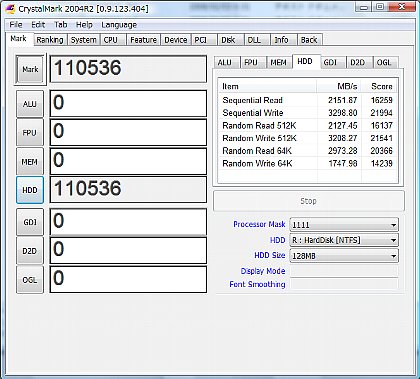420x379 pixels.
Task: Select the Sequential Read row
Action: (x=308, y=100)
